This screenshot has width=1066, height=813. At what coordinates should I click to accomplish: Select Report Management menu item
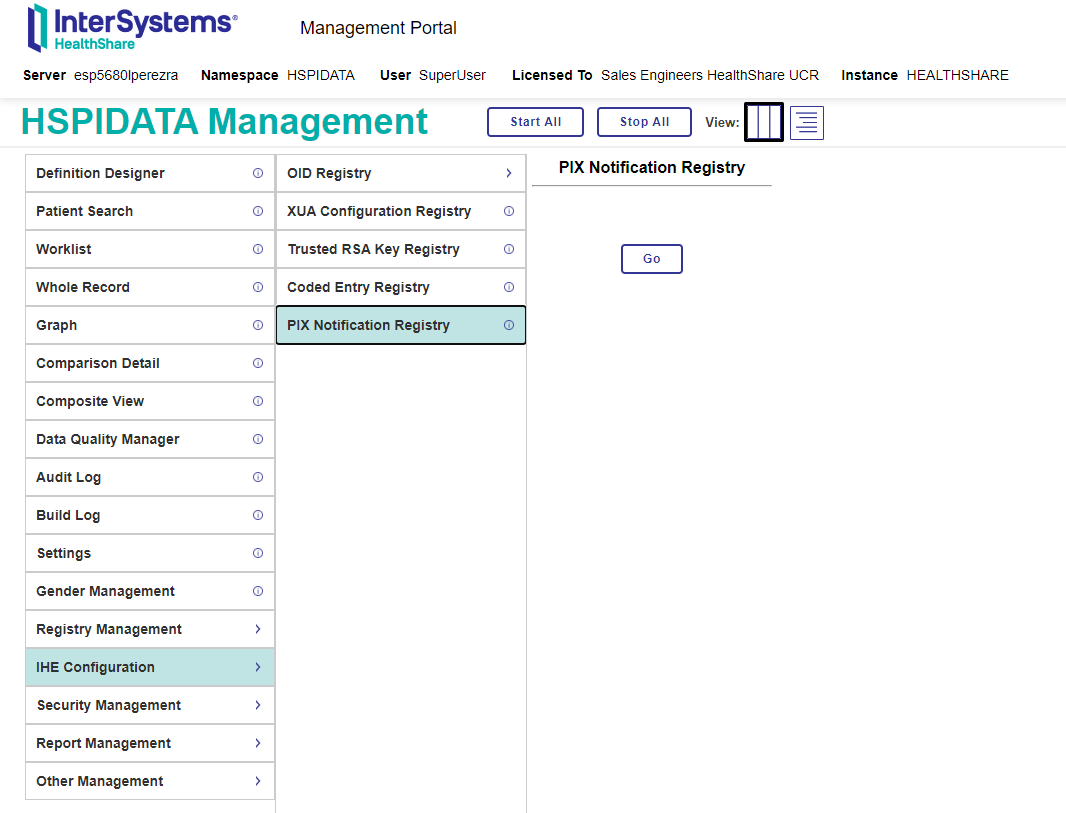click(150, 744)
